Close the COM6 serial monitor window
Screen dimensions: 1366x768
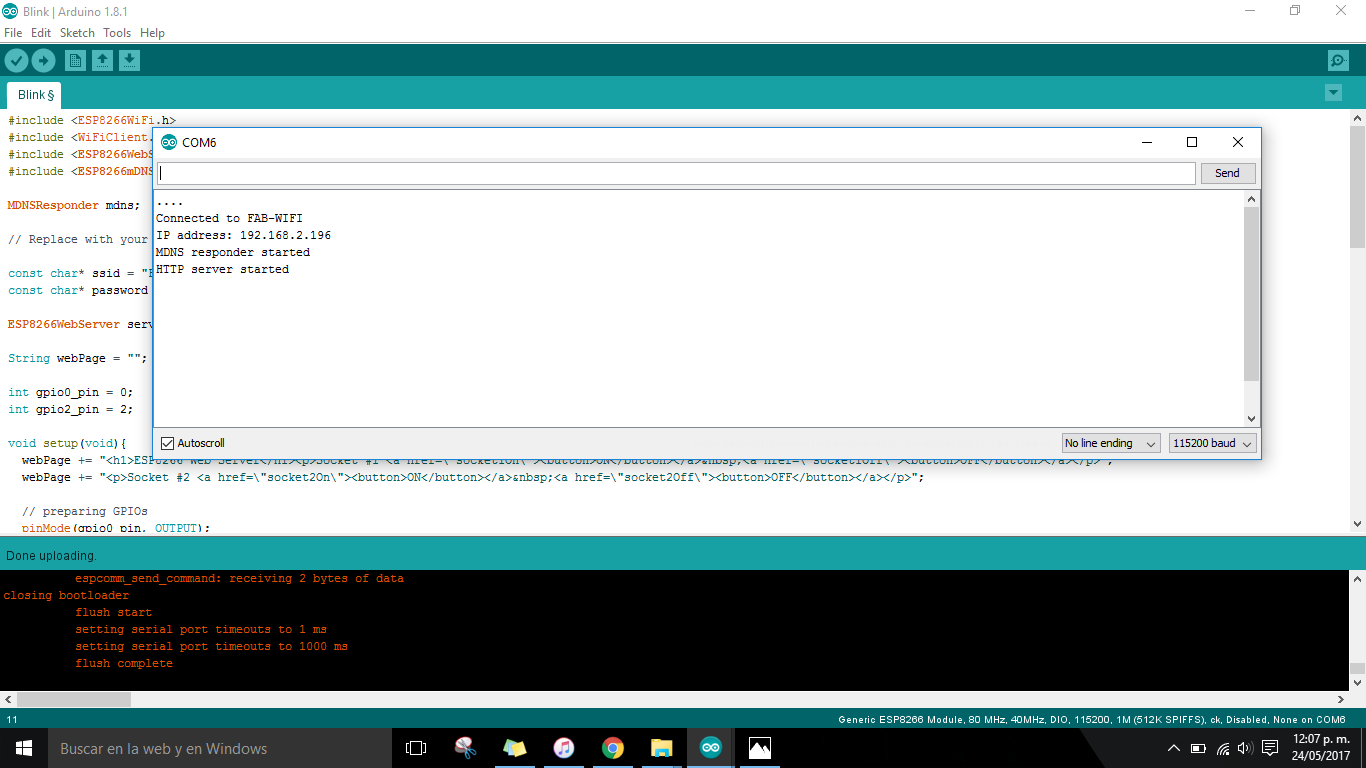pyautogui.click(x=1238, y=142)
